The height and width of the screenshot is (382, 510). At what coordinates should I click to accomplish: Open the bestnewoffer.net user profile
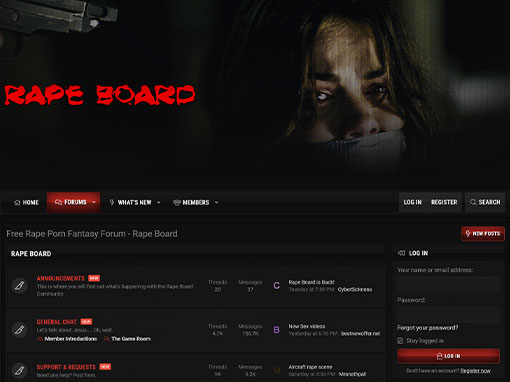[x=360, y=333]
